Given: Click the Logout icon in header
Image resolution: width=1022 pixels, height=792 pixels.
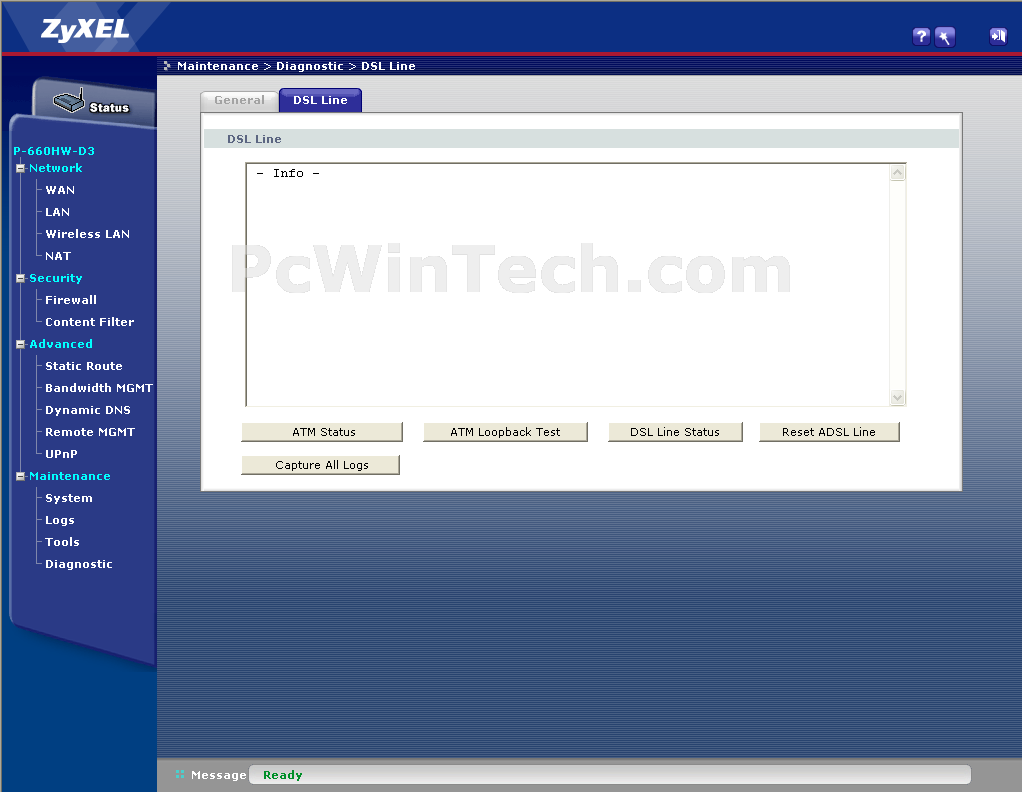Looking at the screenshot, I should point(998,36).
